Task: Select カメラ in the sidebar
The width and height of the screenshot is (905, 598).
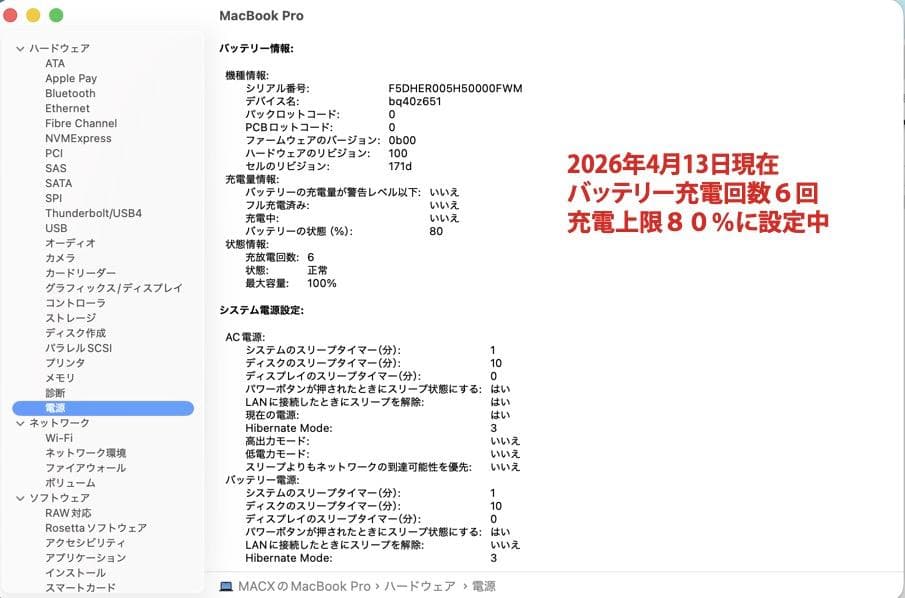Action: coord(61,258)
